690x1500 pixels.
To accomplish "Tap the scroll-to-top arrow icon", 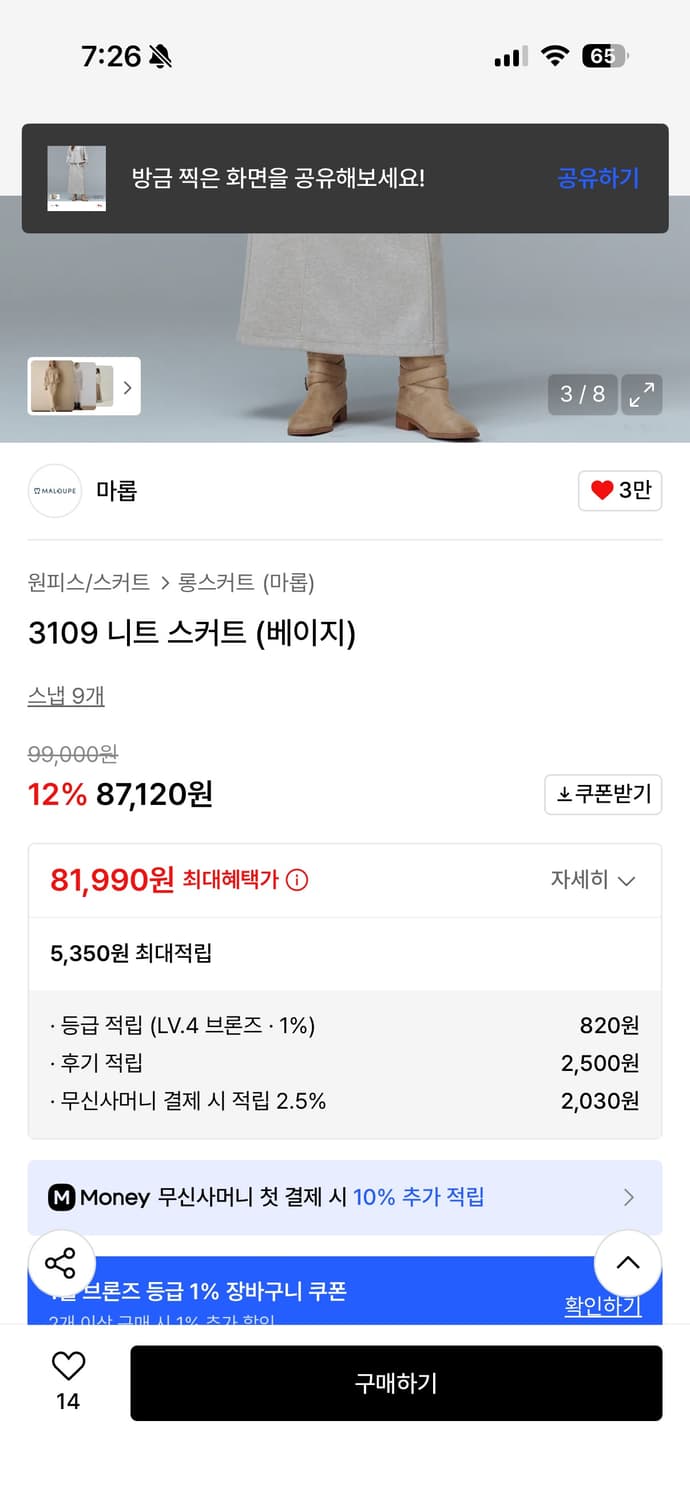I will pyautogui.click(x=627, y=1263).
